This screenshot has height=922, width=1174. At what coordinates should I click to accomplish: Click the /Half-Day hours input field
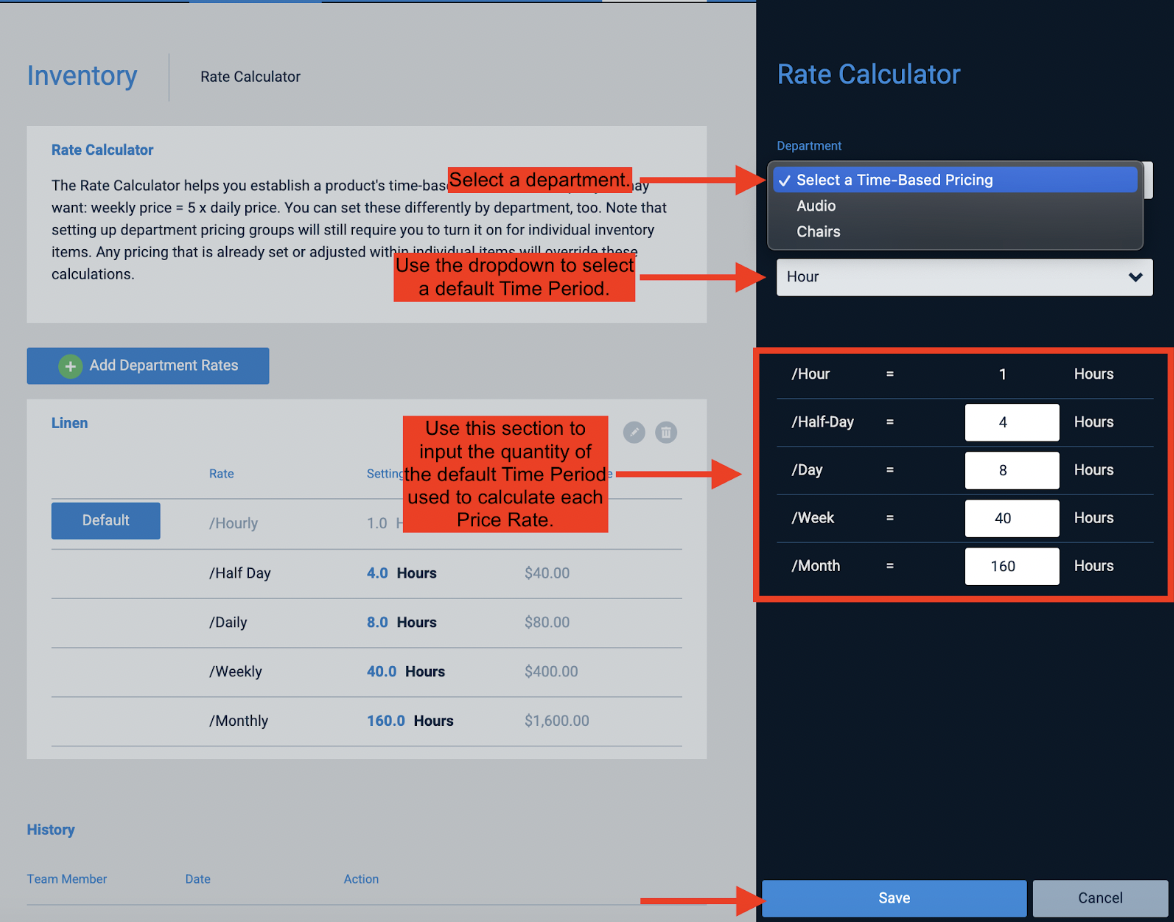(1012, 422)
